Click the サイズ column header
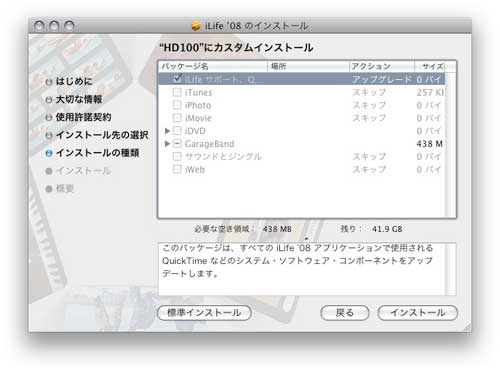 (430, 66)
